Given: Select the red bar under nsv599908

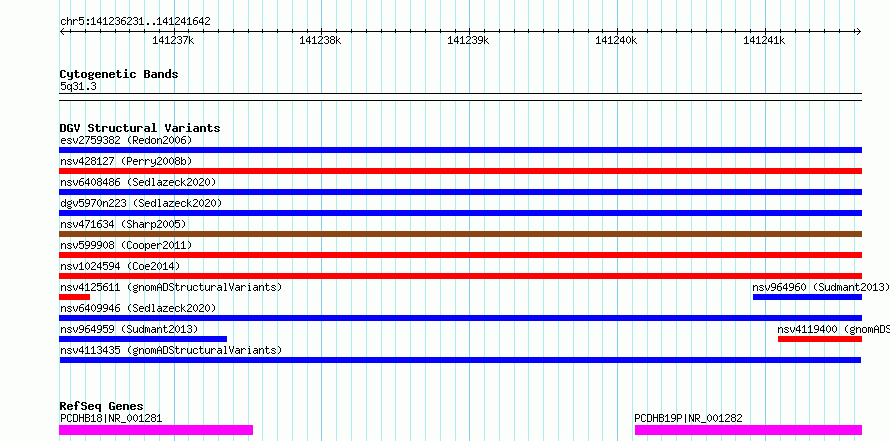Looking at the screenshot, I should click(460, 255).
